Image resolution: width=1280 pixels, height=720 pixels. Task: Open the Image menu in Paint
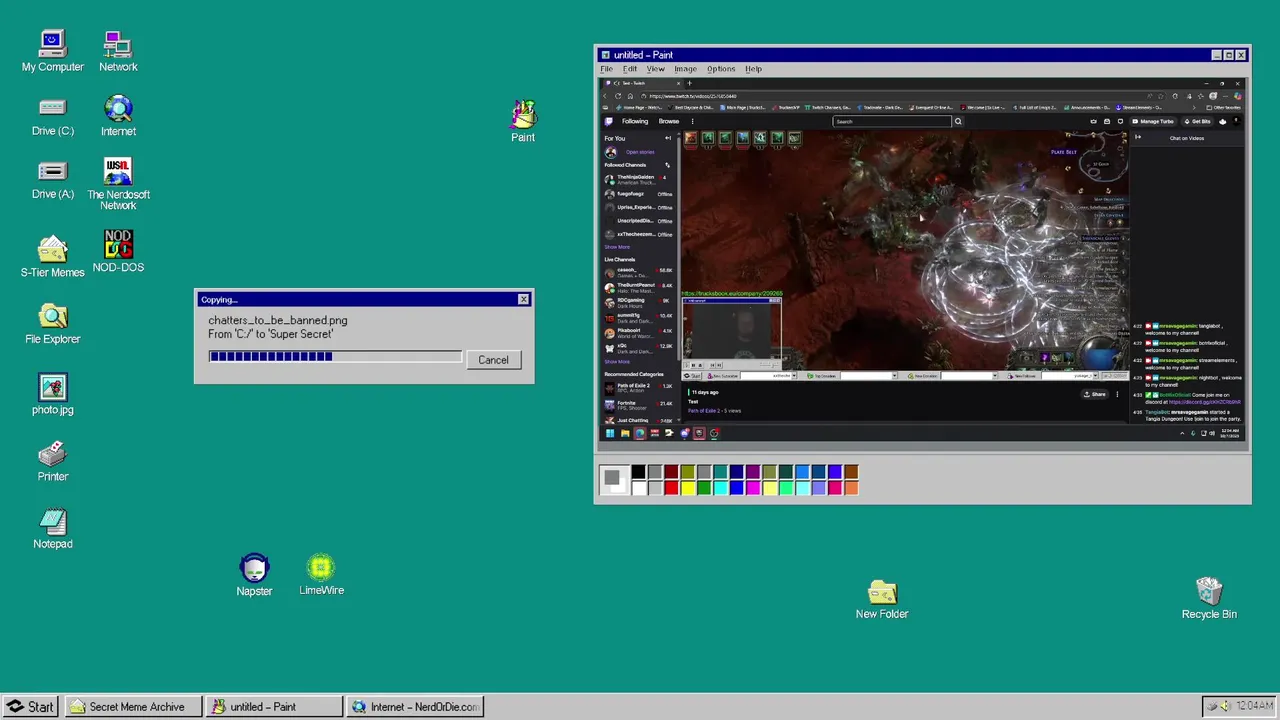685,69
